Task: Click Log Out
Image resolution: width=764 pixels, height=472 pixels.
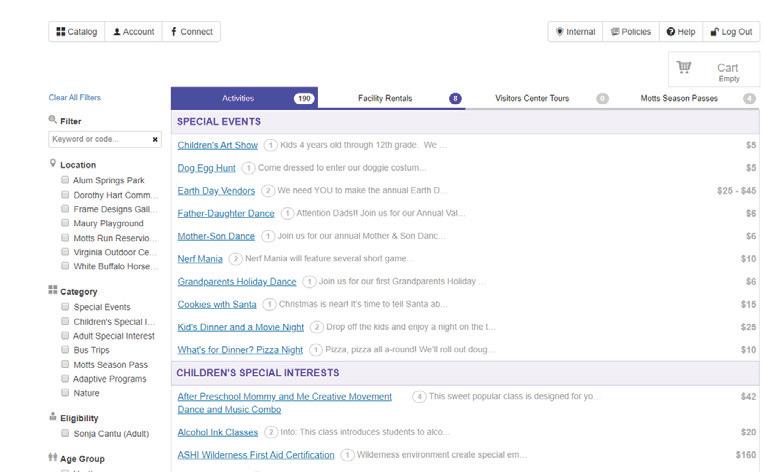Action: (x=731, y=32)
